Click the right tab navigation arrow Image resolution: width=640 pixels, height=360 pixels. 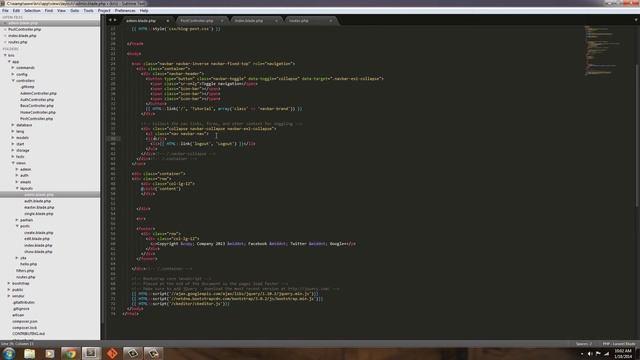115,20
